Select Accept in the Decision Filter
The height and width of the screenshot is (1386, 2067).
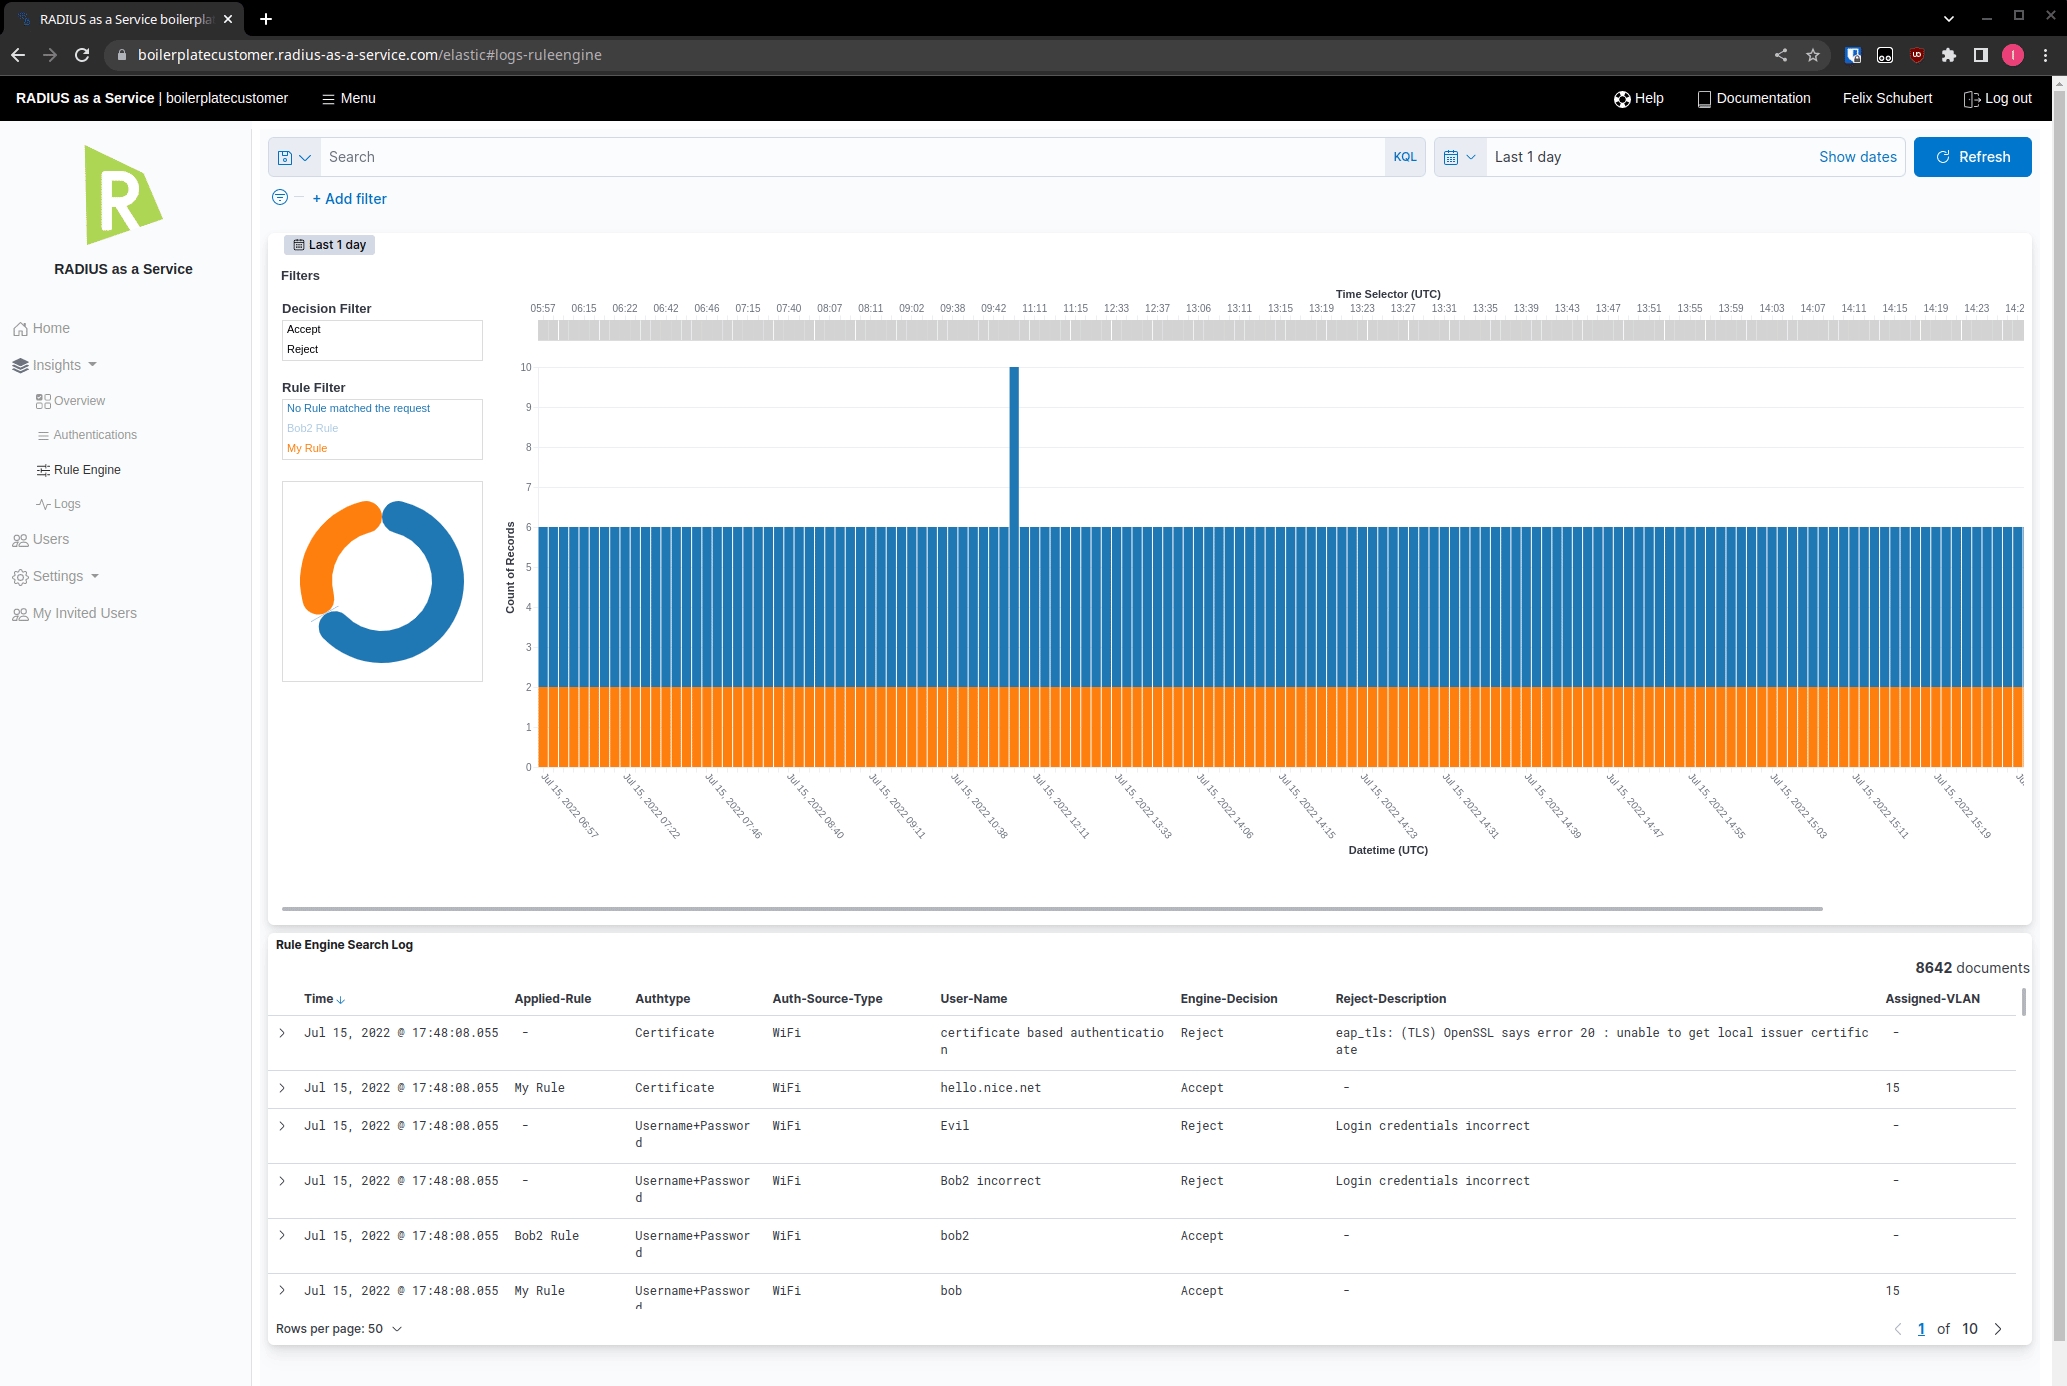[x=304, y=329]
